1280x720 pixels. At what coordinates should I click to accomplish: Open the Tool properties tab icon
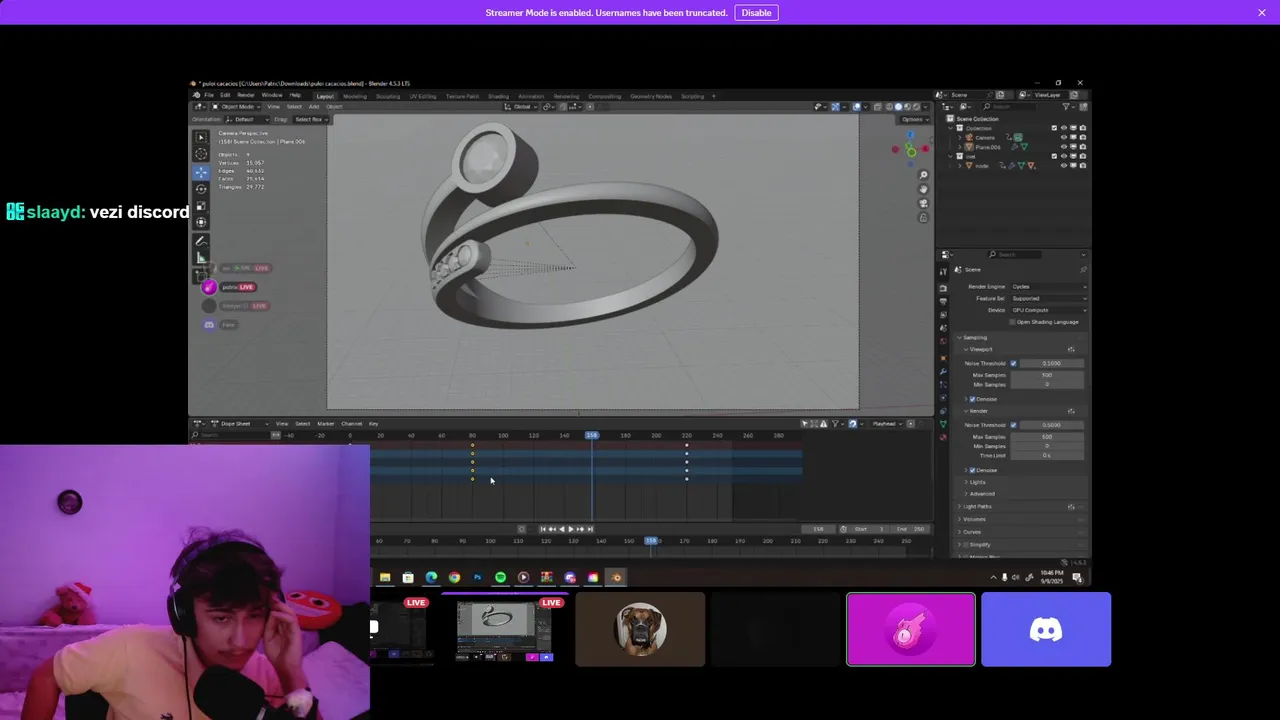click(943, 271)
